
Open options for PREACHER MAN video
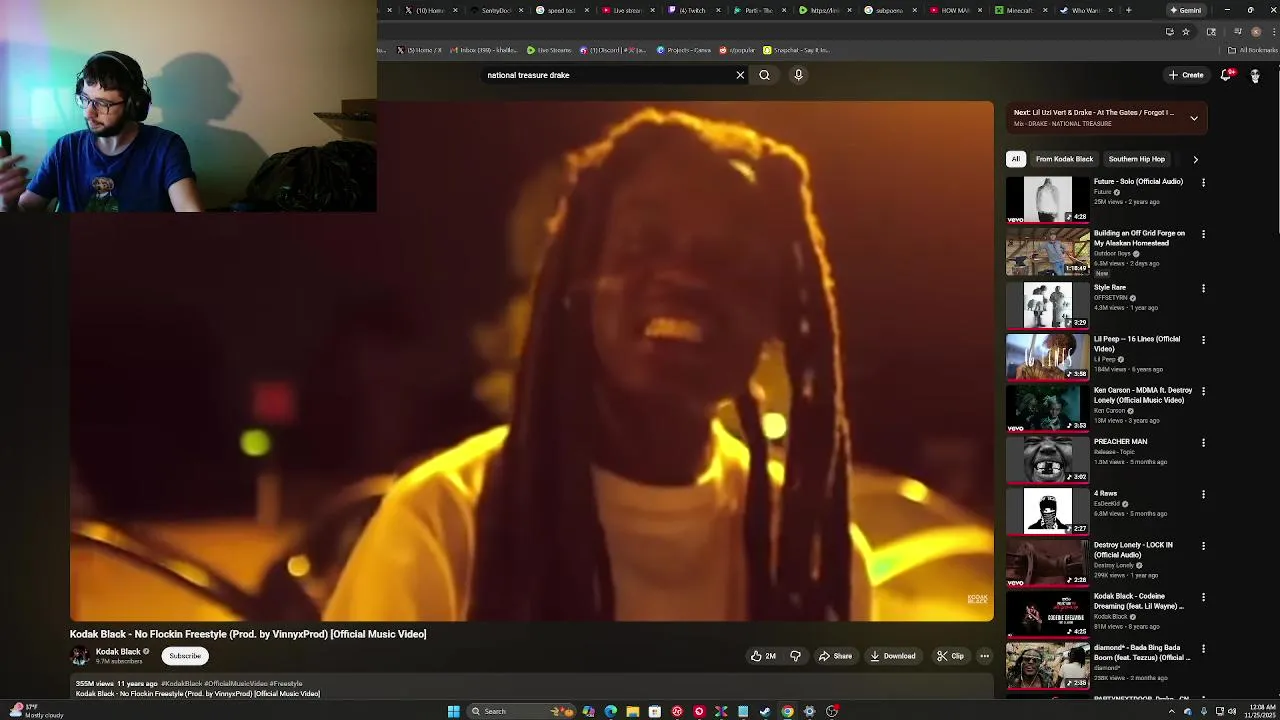coord(1203,443)
